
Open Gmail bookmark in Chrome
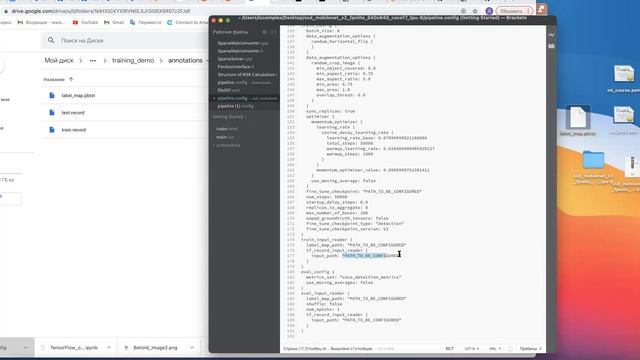pyautogui.click(x=114, y=22)
